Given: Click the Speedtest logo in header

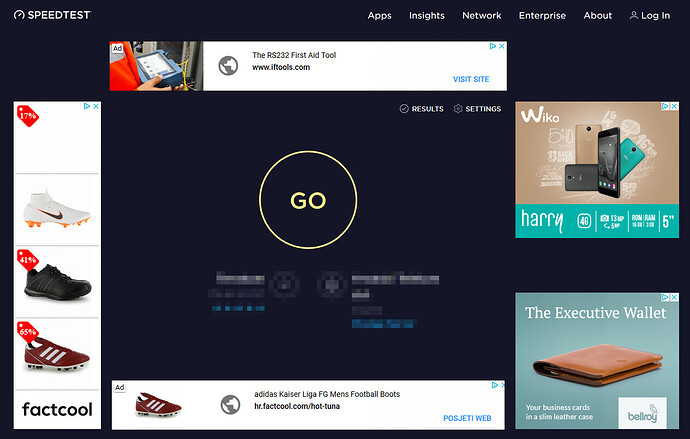Looking at the screenshot, I should click(51, 15).
